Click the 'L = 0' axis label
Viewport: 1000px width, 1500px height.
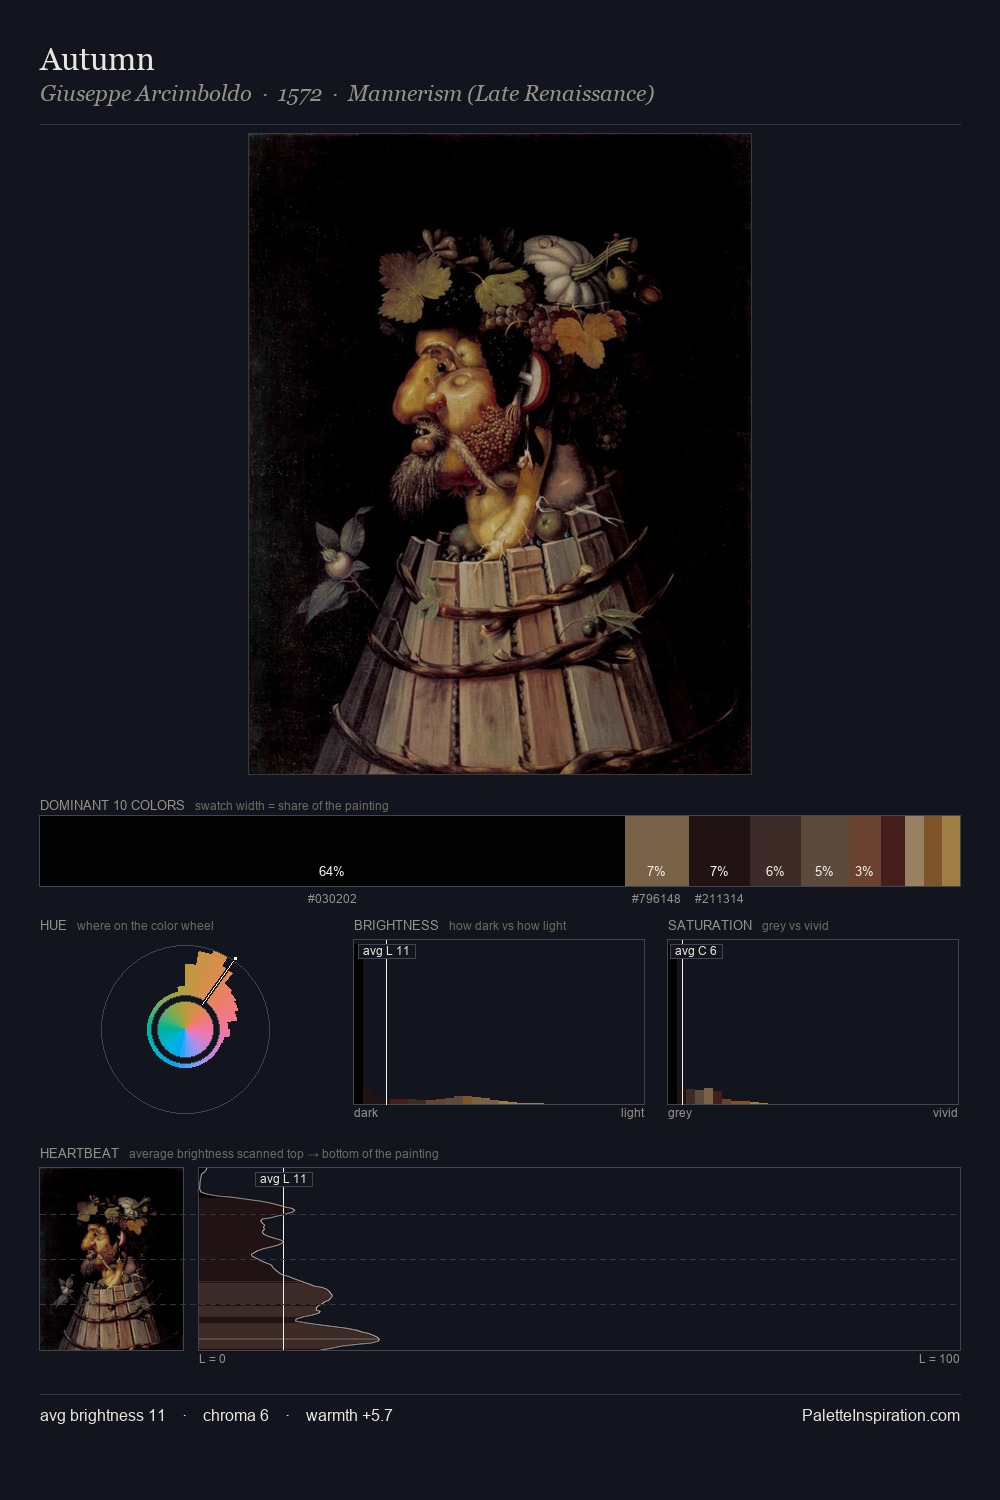coord(212,1359)
